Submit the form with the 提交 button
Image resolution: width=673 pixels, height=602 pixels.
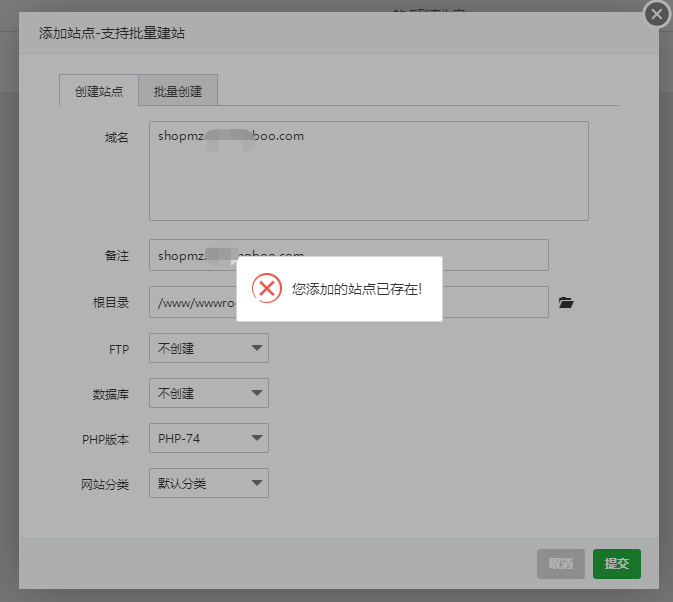(617, 564)
